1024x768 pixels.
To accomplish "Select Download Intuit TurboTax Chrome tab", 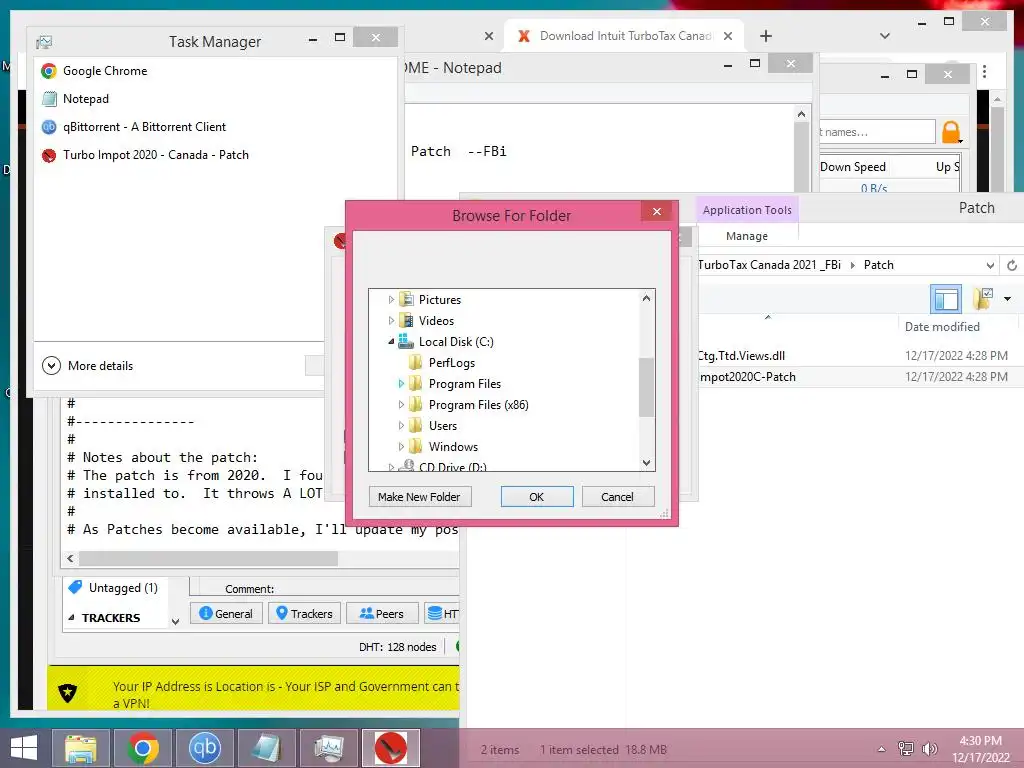I will click(625, 36).
